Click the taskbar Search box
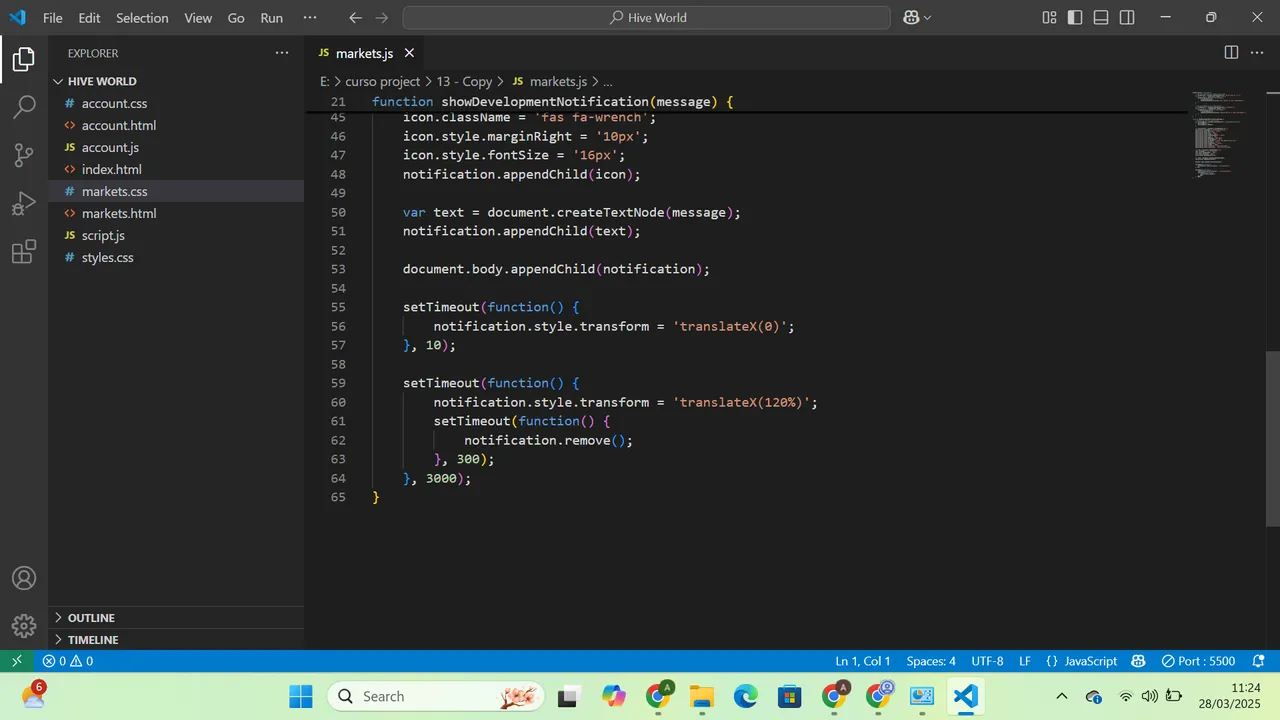The image size is (1280, 720). coord(436,696)
